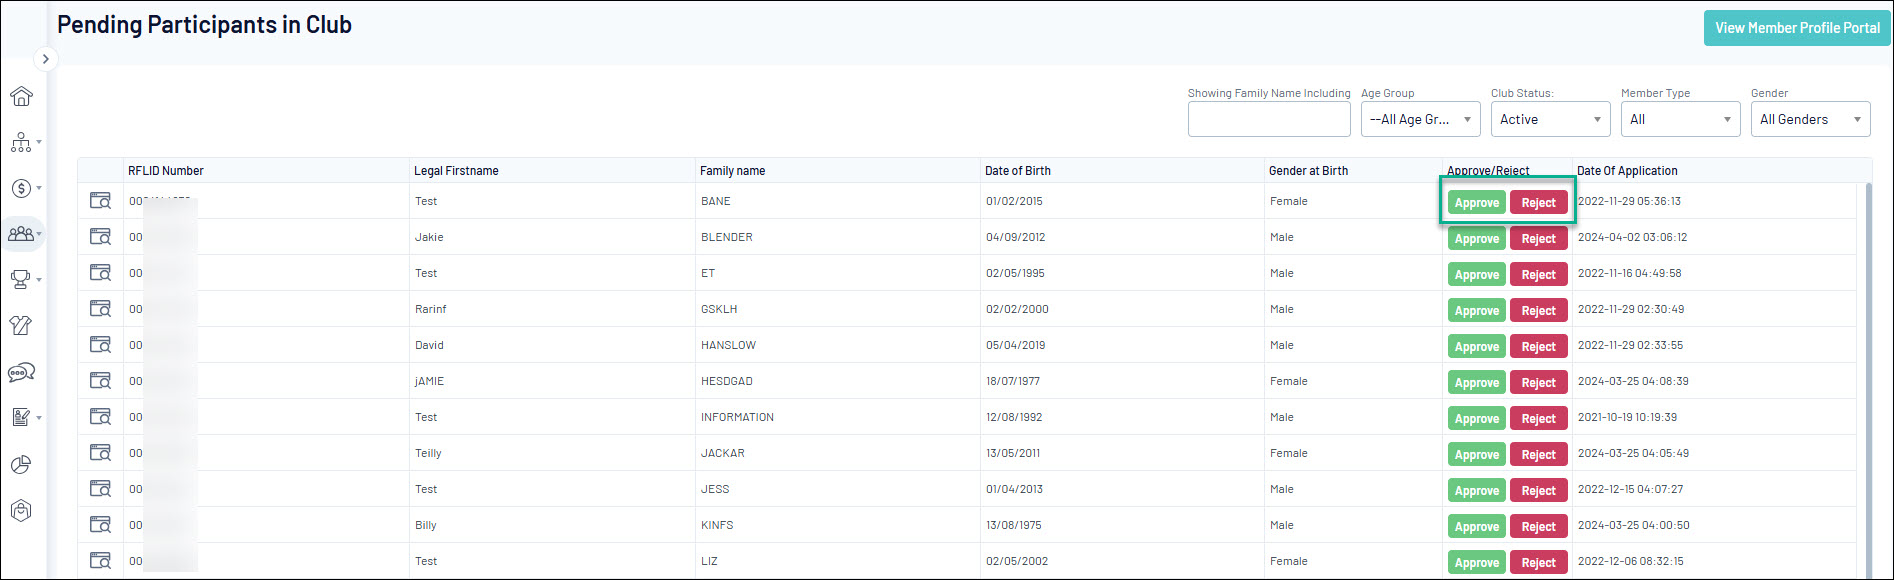1894x580 pixels.
Task: View record icon for JACKAR row
Action: tap(100, 453)
